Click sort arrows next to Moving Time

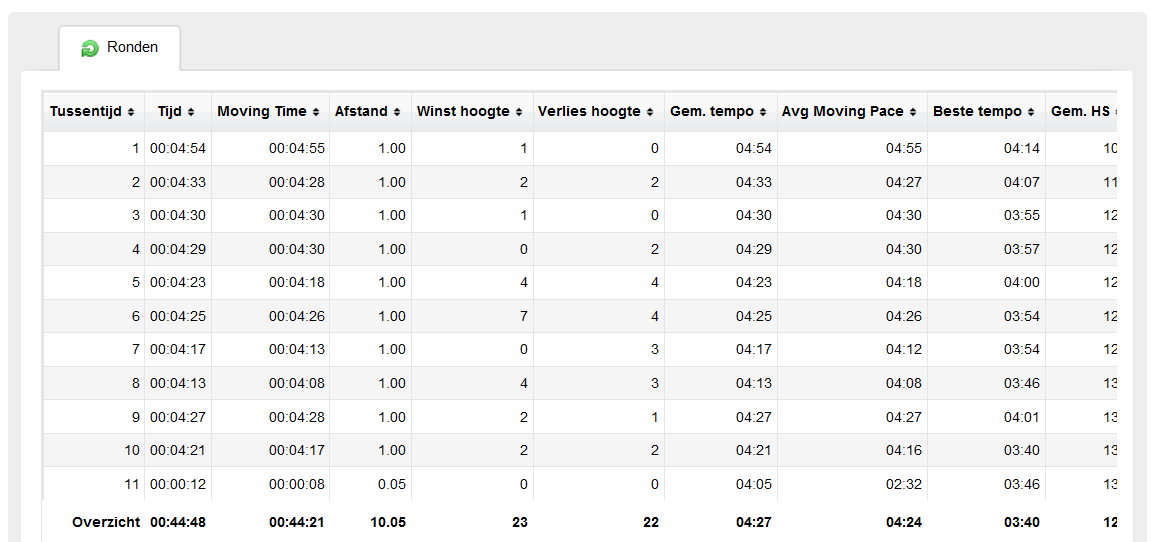316,112
